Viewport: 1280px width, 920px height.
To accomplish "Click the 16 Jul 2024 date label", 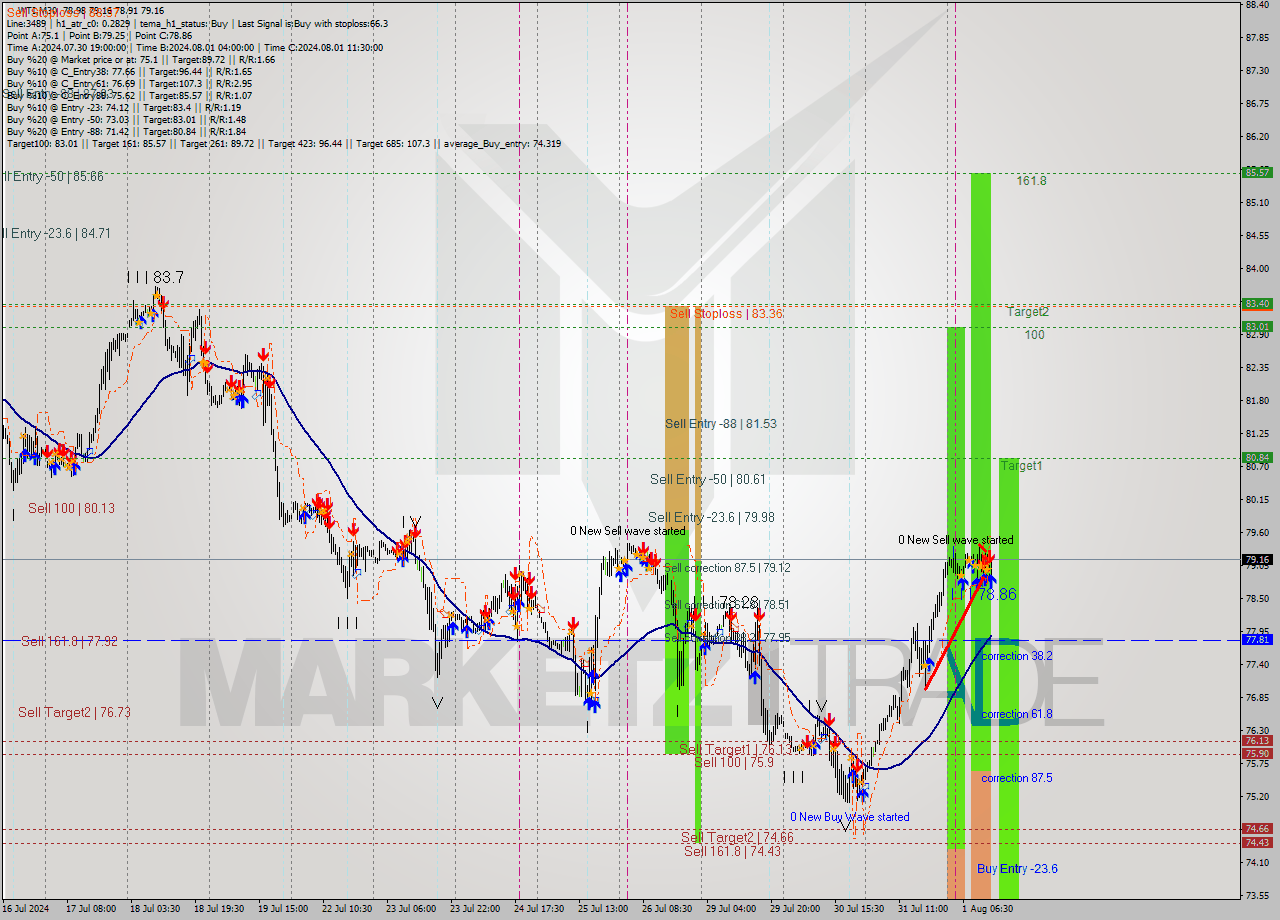I will pyautogui.click(x=25, y=910).
